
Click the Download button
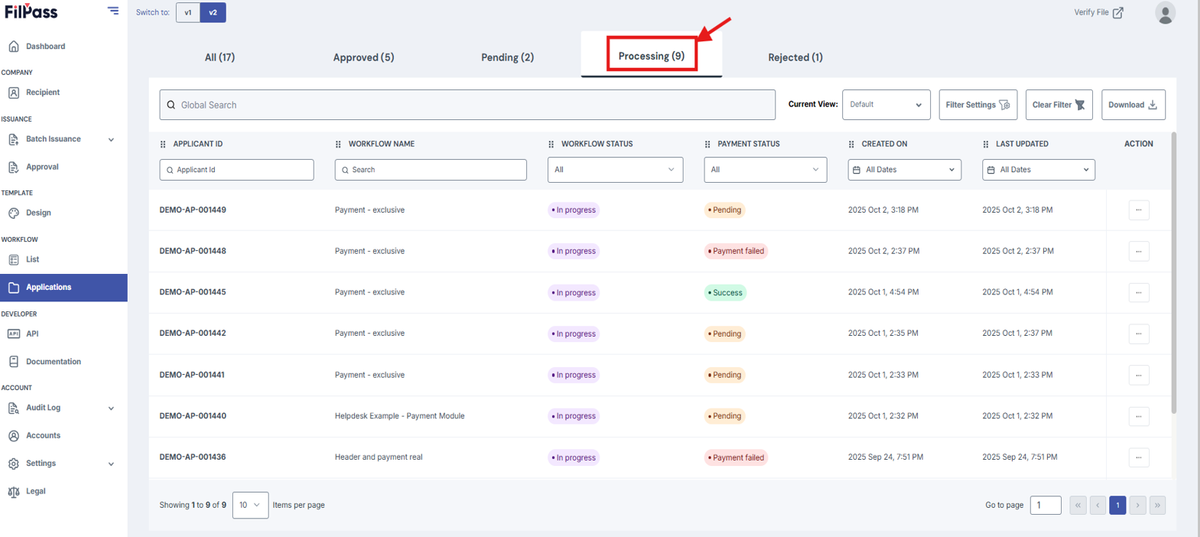point(1133,105)
